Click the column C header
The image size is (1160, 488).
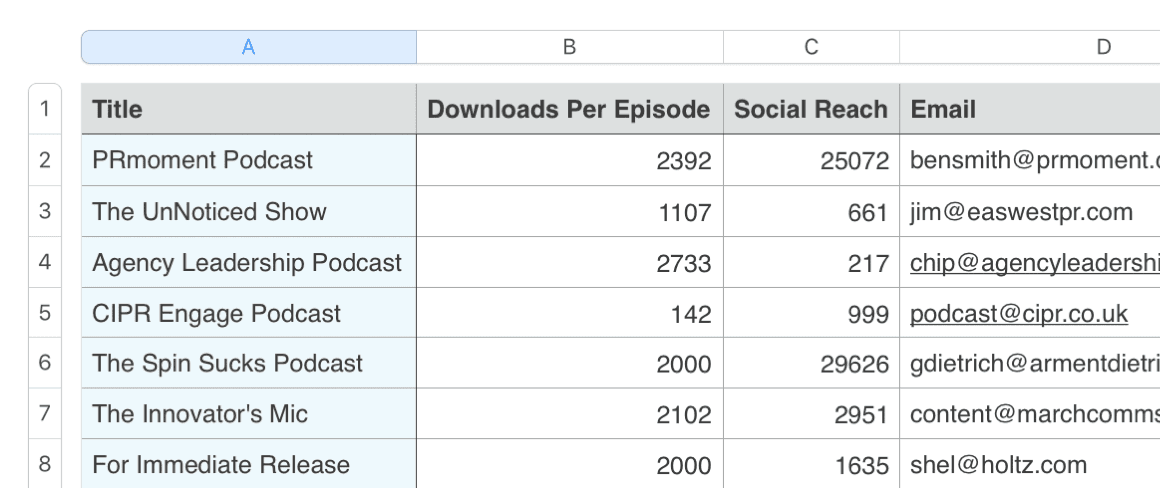click(811, 47)
